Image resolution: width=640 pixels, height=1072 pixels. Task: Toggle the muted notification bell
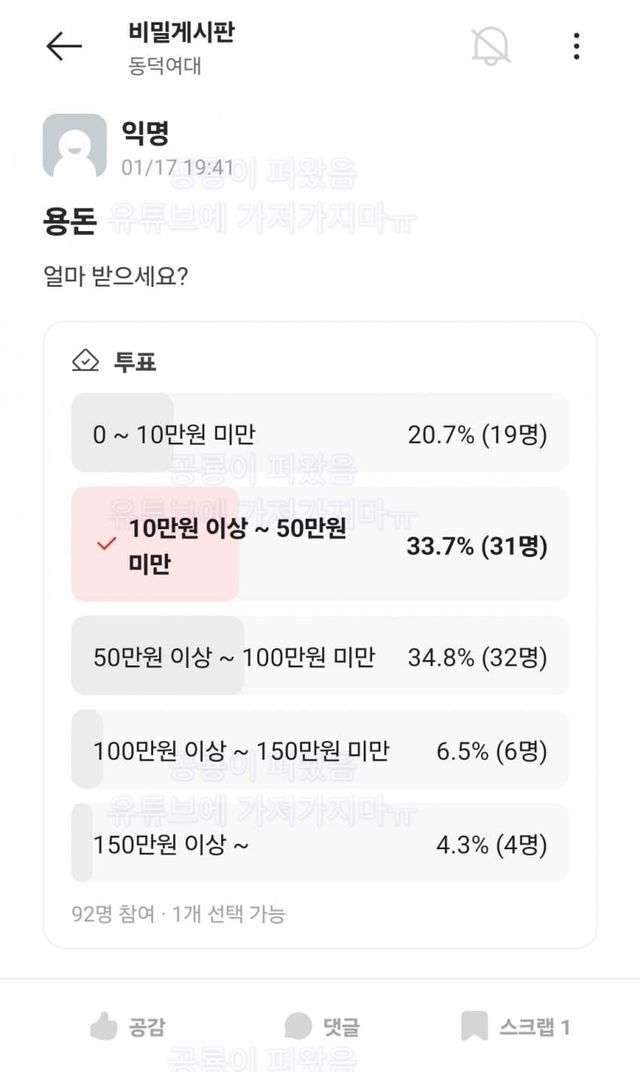point(490,46)
